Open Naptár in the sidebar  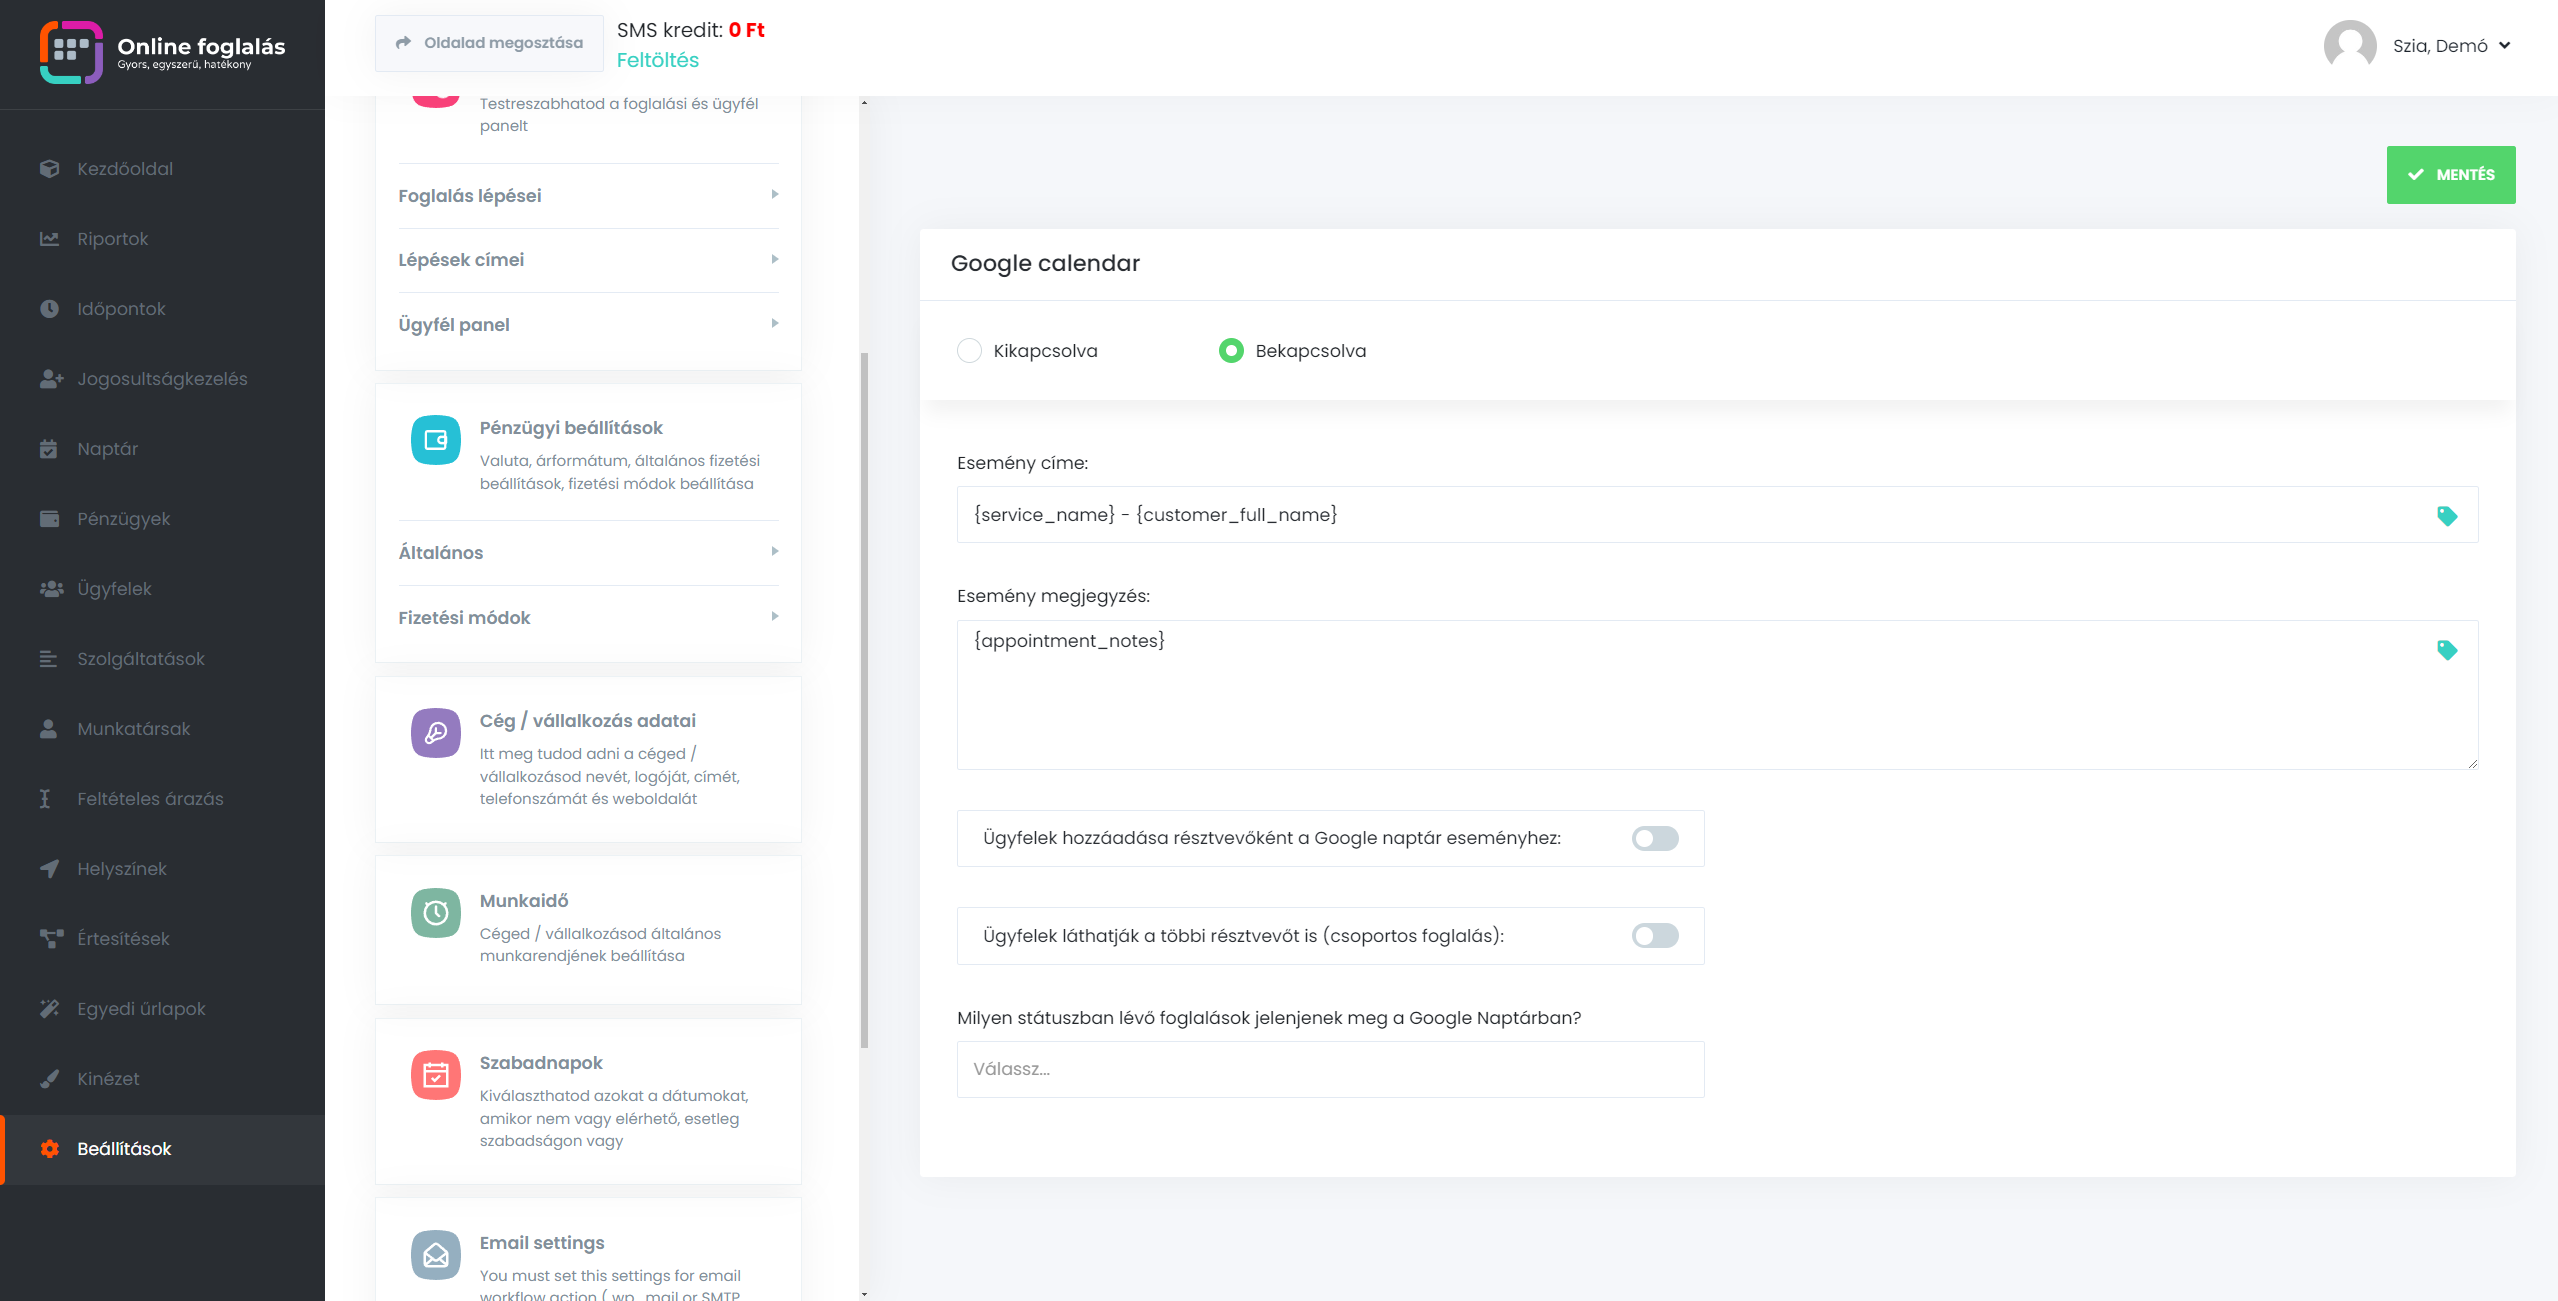point(108,449)
